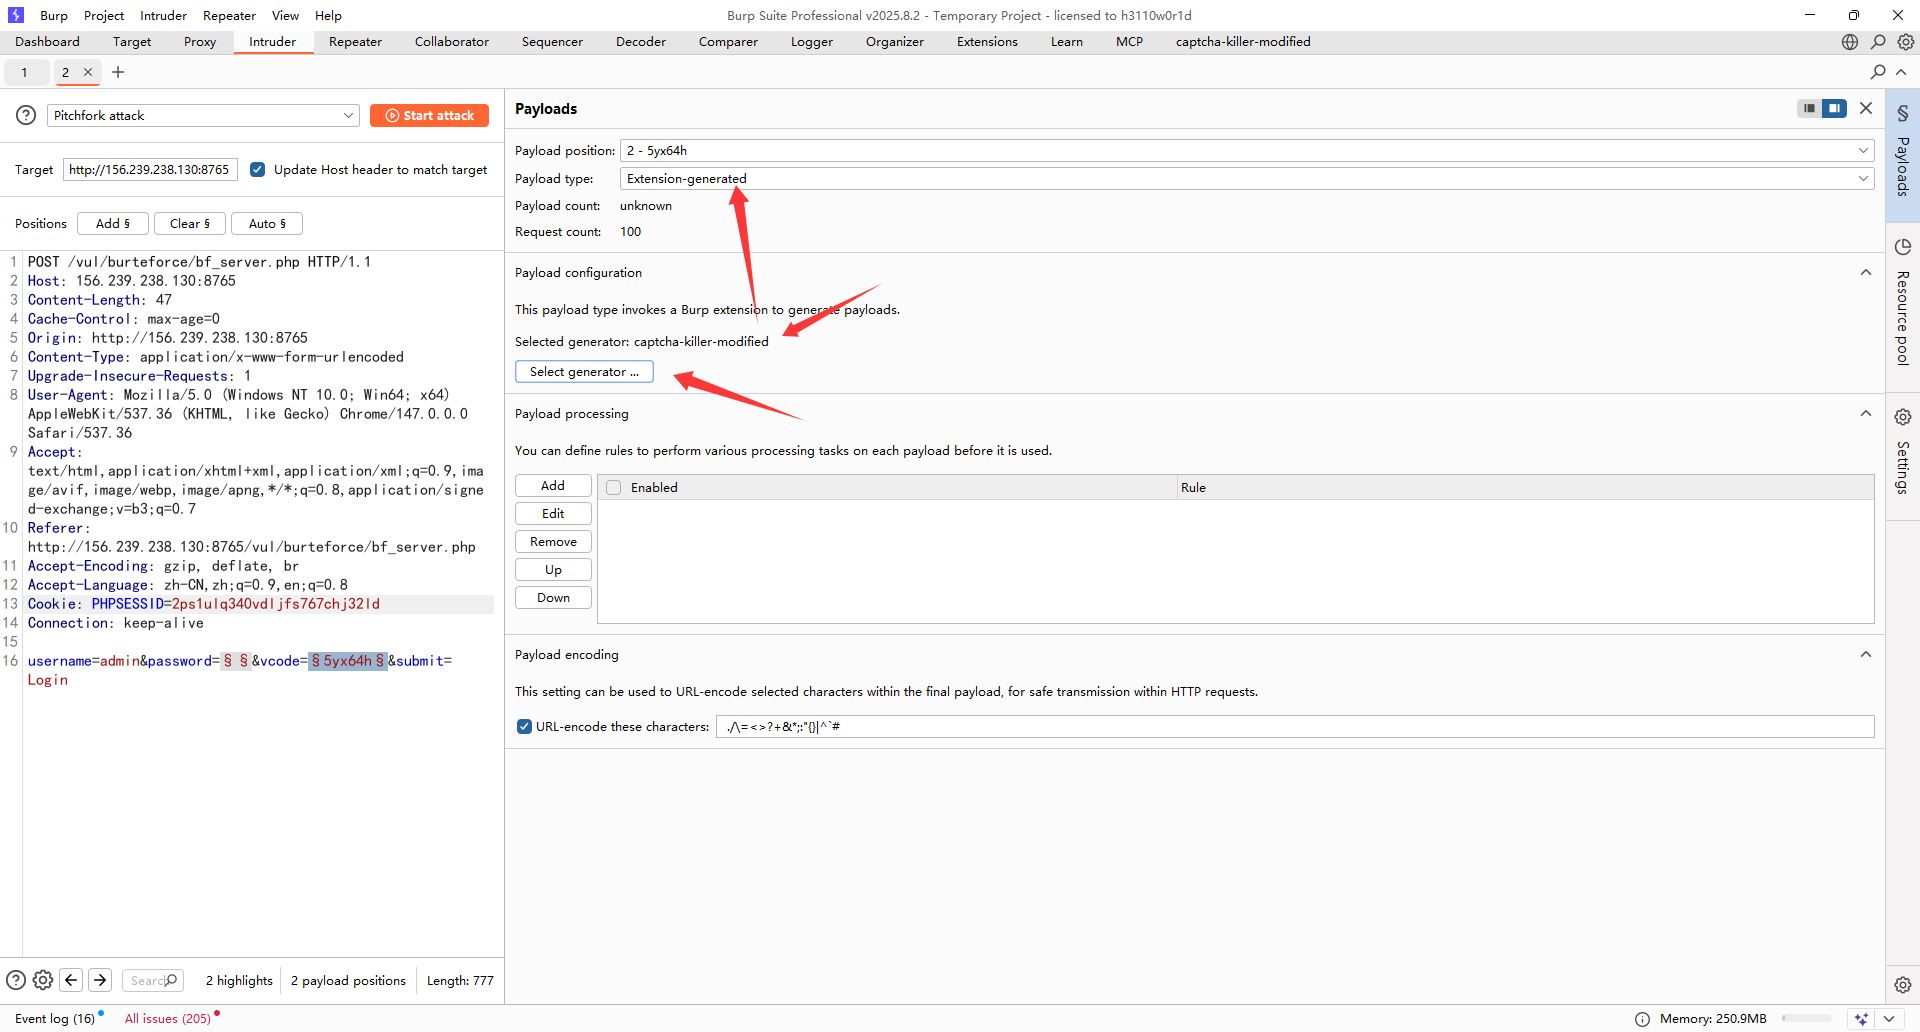Open the Payload type dropdown

coord(1246,178)
